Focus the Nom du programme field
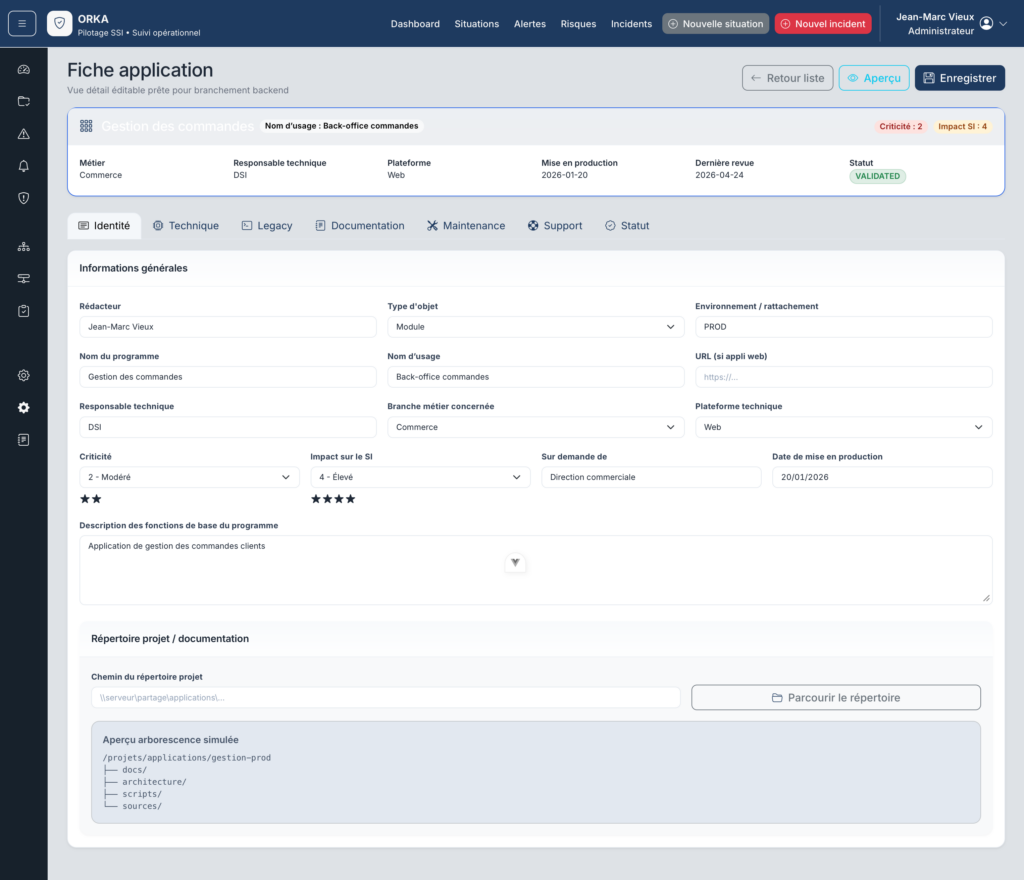 coord(228,377)
